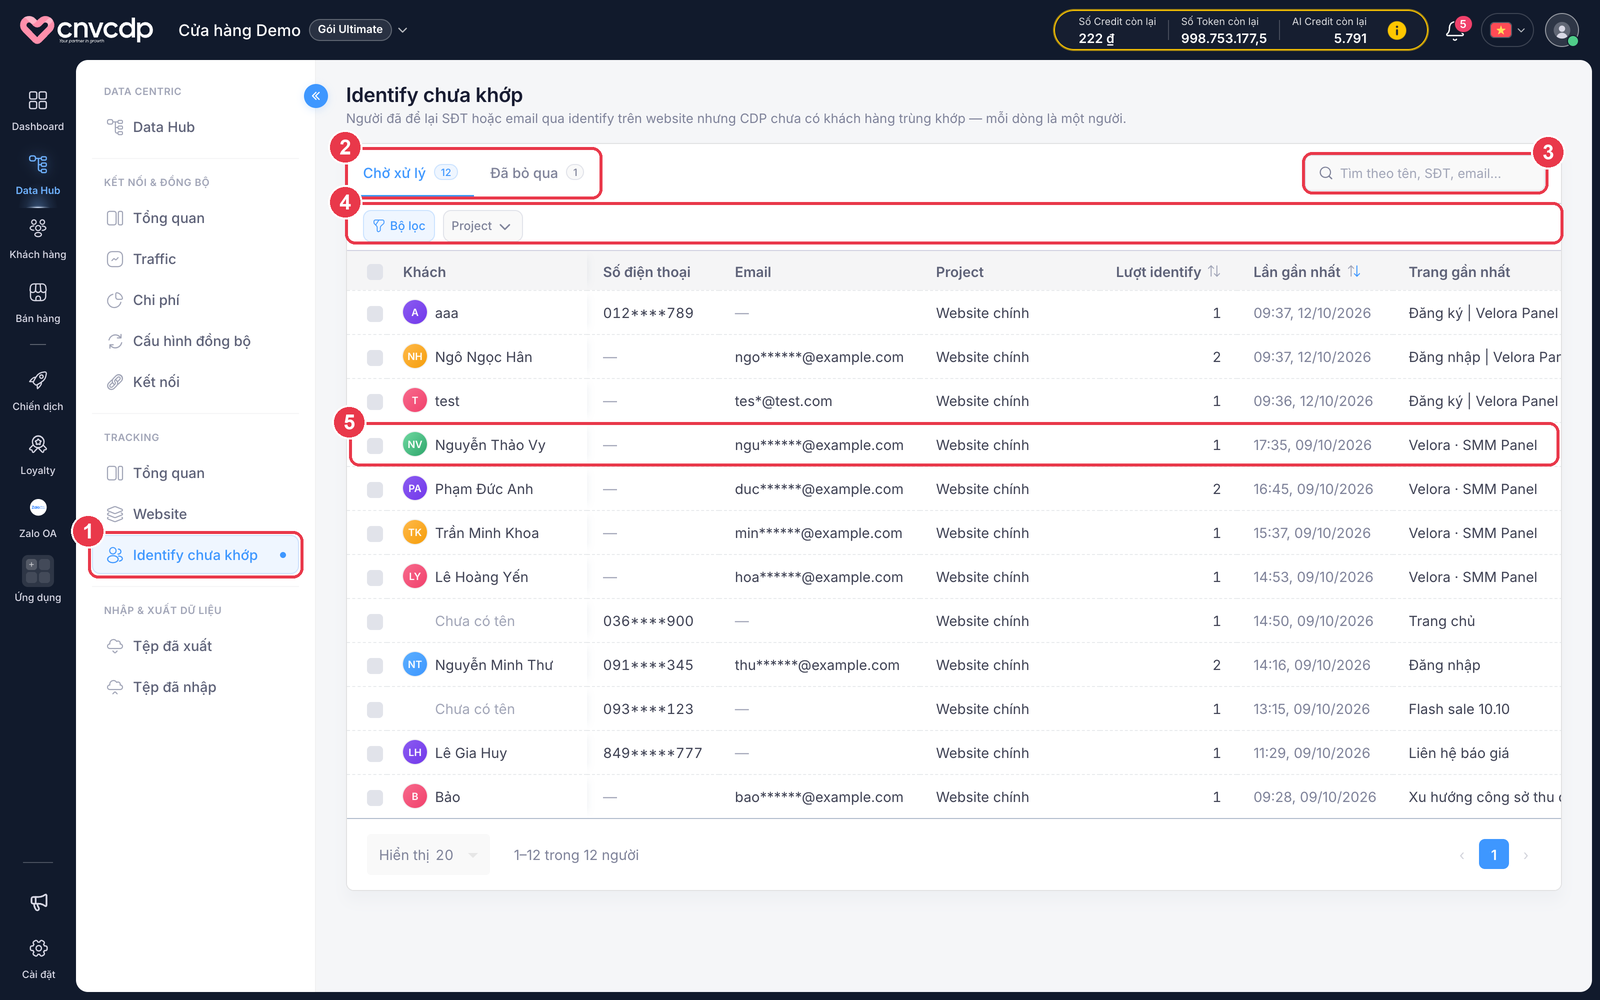Toggle the select-all header checkbox
The height and width of the screenshot is (1000, 1600).
pyautogui.click(x=375, y=272)
